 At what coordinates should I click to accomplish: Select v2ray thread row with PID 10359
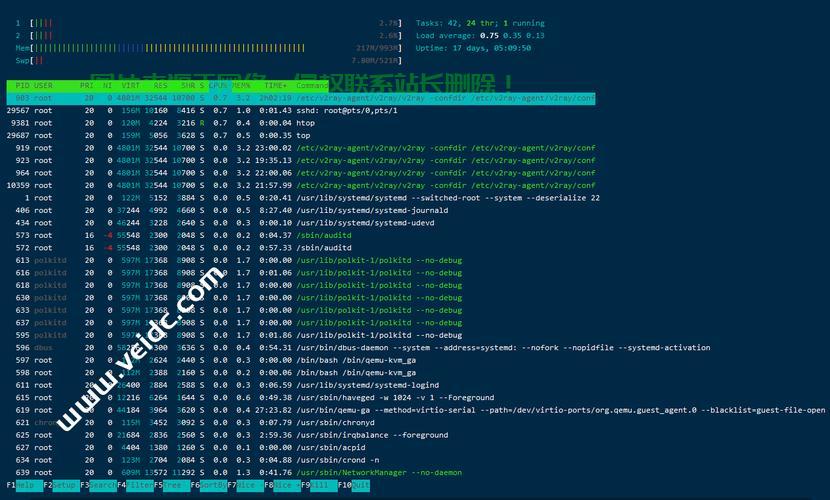coord(301,186)
